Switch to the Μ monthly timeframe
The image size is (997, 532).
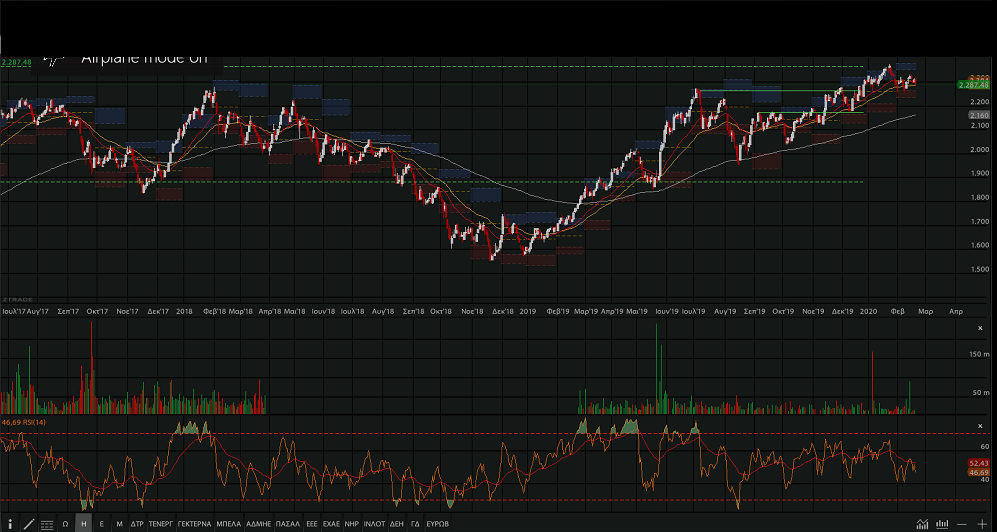119,524
